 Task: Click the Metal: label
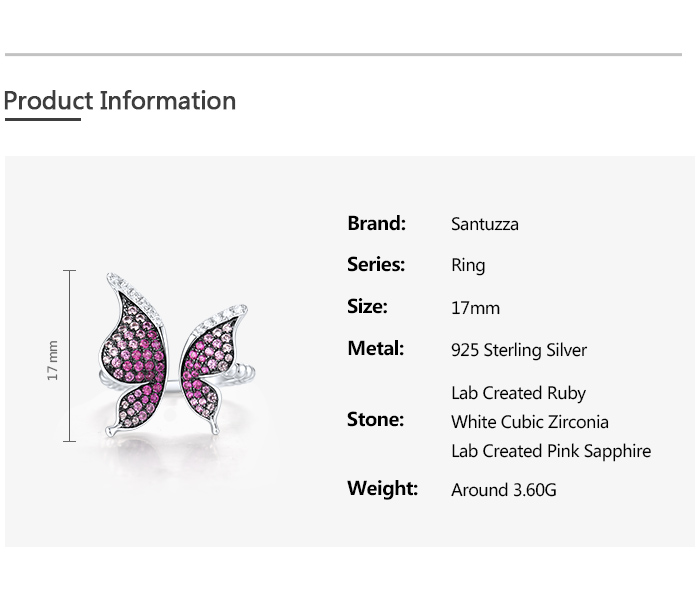[x=376, y=348]
